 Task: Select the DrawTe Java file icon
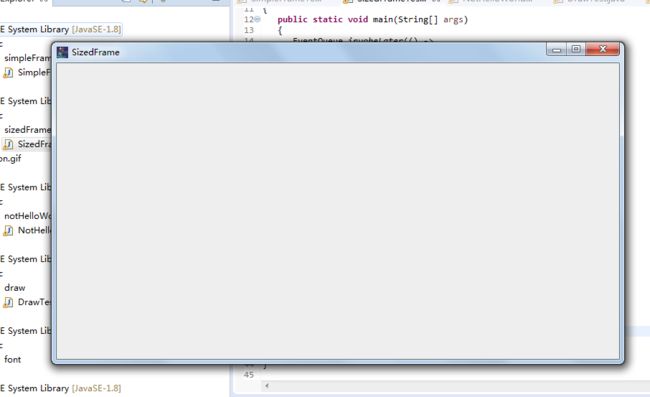pyautogui.click(x=8, y=303)
